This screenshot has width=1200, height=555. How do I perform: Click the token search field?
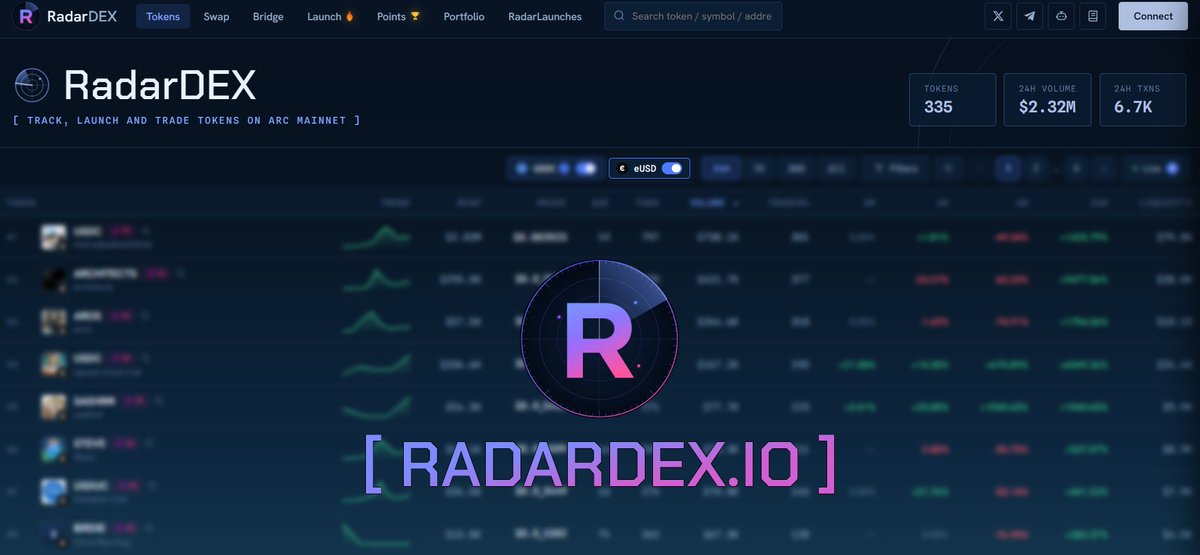click(x=693, y=16)
